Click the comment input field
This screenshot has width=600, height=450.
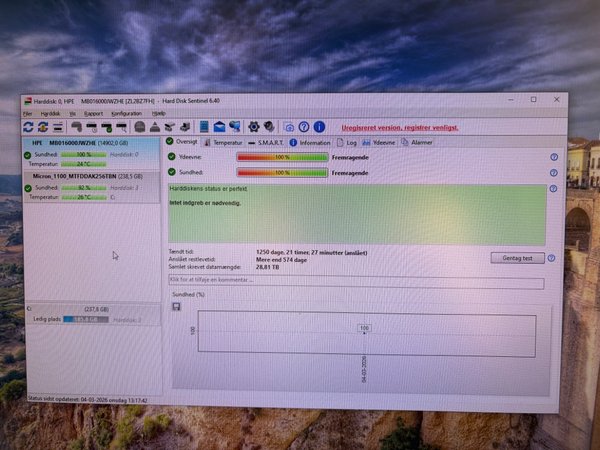click(x=355, y=280)
